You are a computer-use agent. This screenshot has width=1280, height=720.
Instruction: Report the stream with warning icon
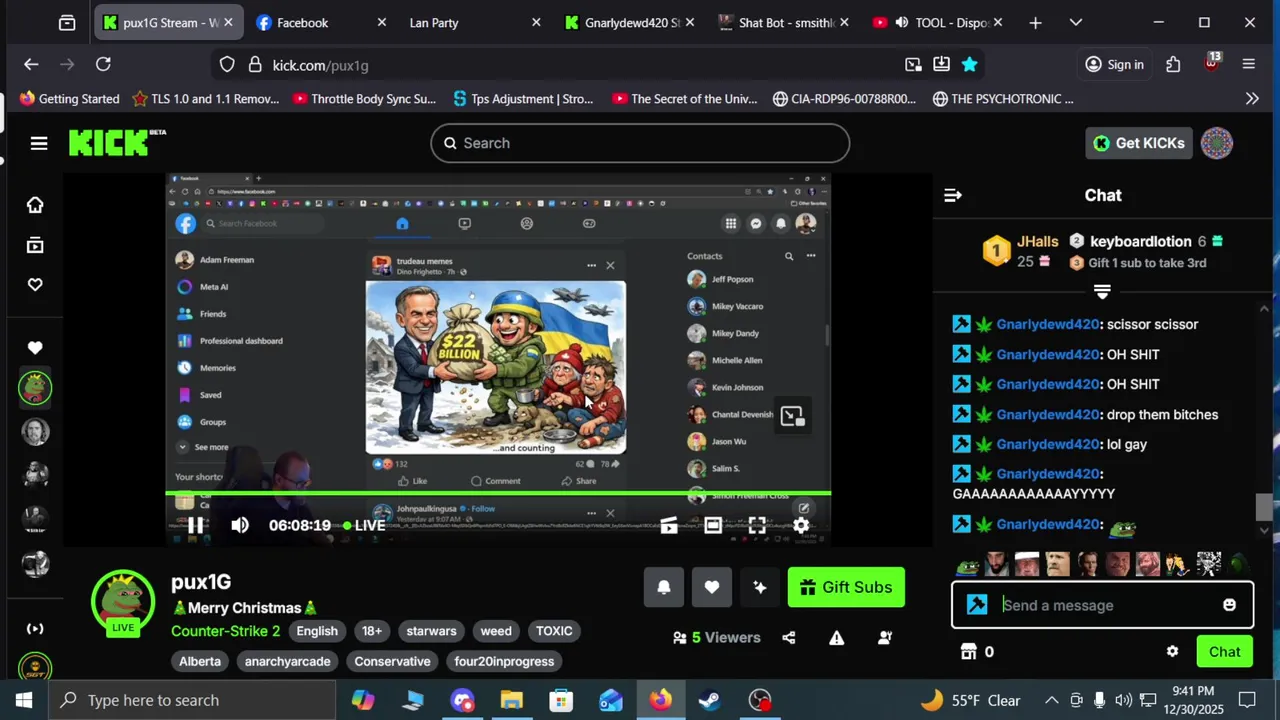837,638
